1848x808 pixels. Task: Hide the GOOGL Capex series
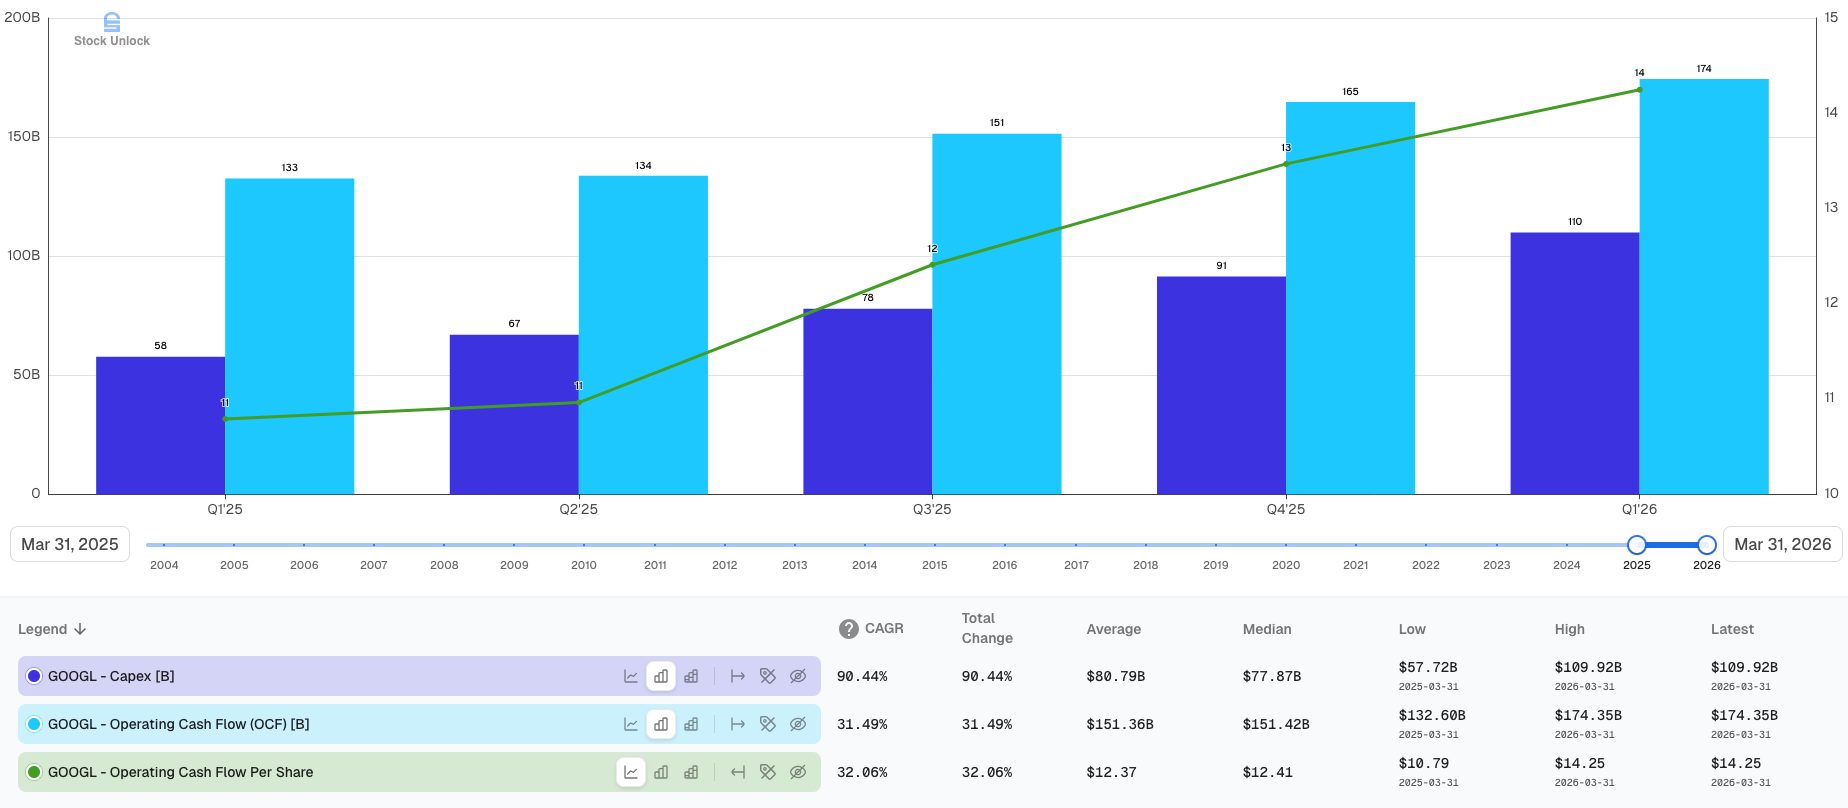tap(798, 676)
